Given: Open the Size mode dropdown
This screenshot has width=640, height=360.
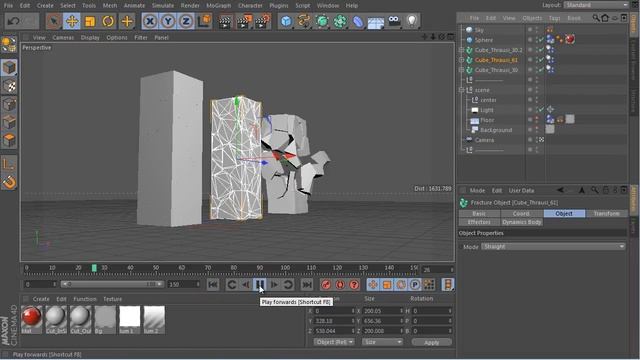Looking at the screenshot, I should (382, 342).
